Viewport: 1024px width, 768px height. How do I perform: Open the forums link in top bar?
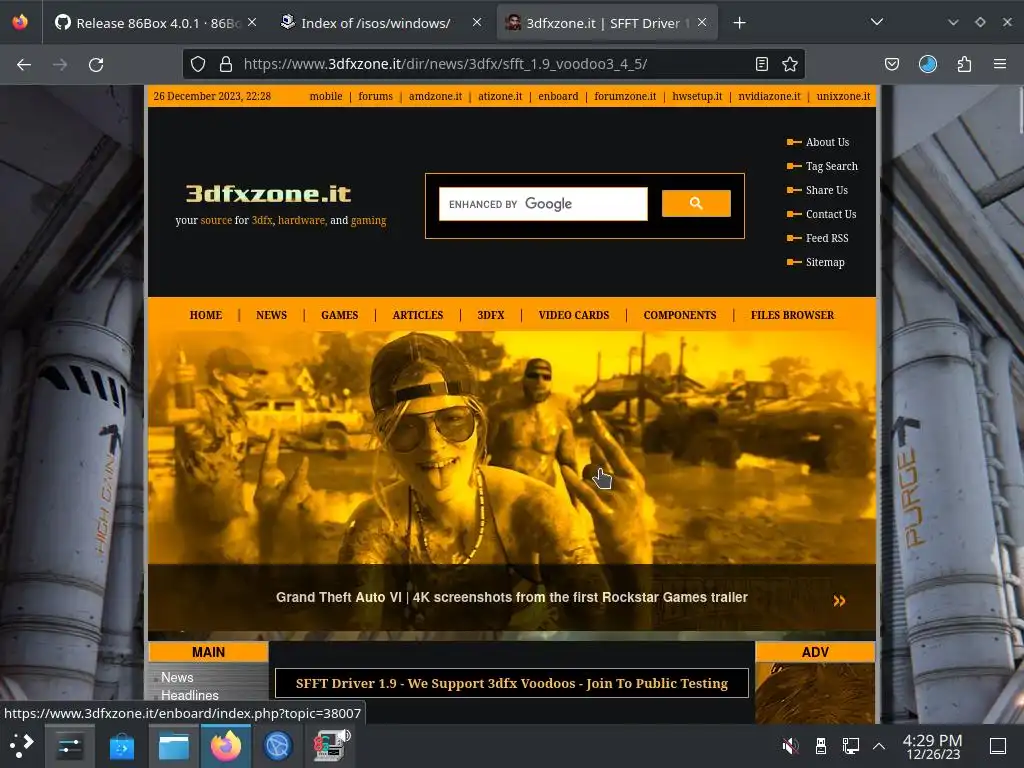(376, 96)
